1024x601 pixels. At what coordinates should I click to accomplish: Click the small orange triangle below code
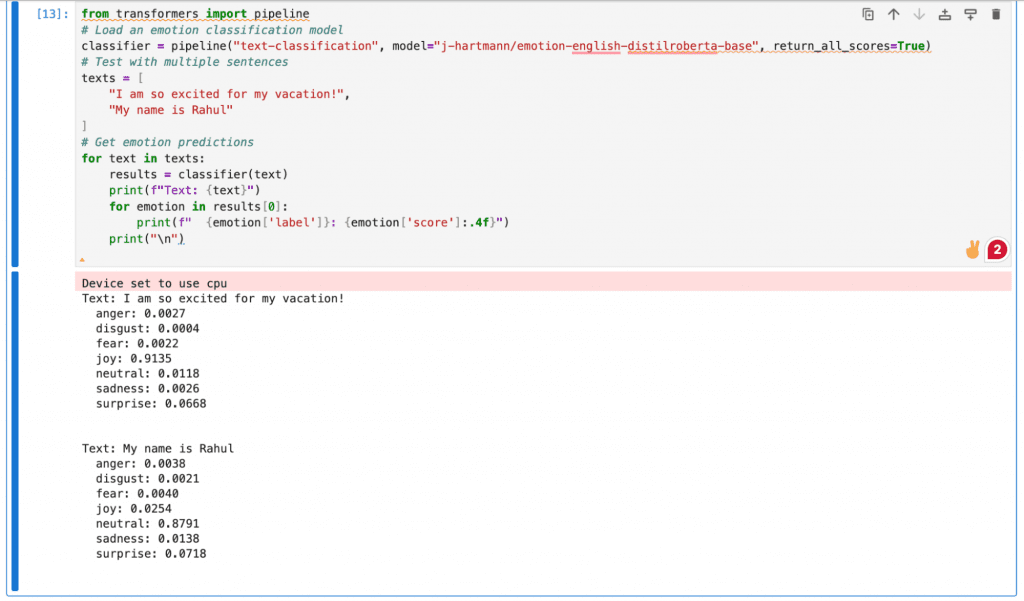[82, 260]
